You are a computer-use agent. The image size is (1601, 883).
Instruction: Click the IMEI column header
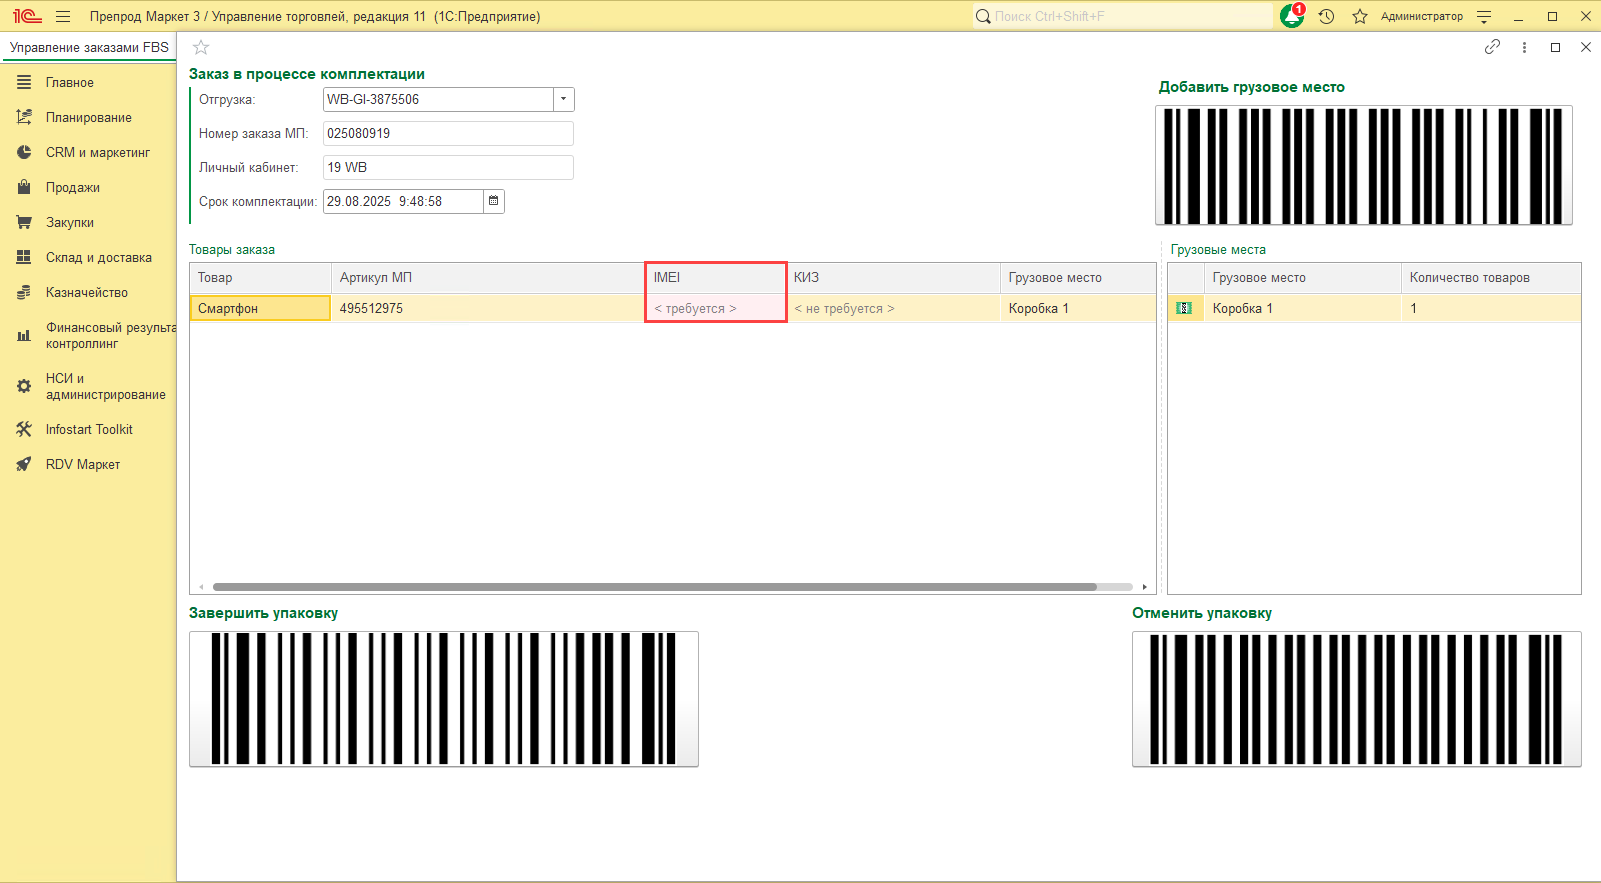715,277
